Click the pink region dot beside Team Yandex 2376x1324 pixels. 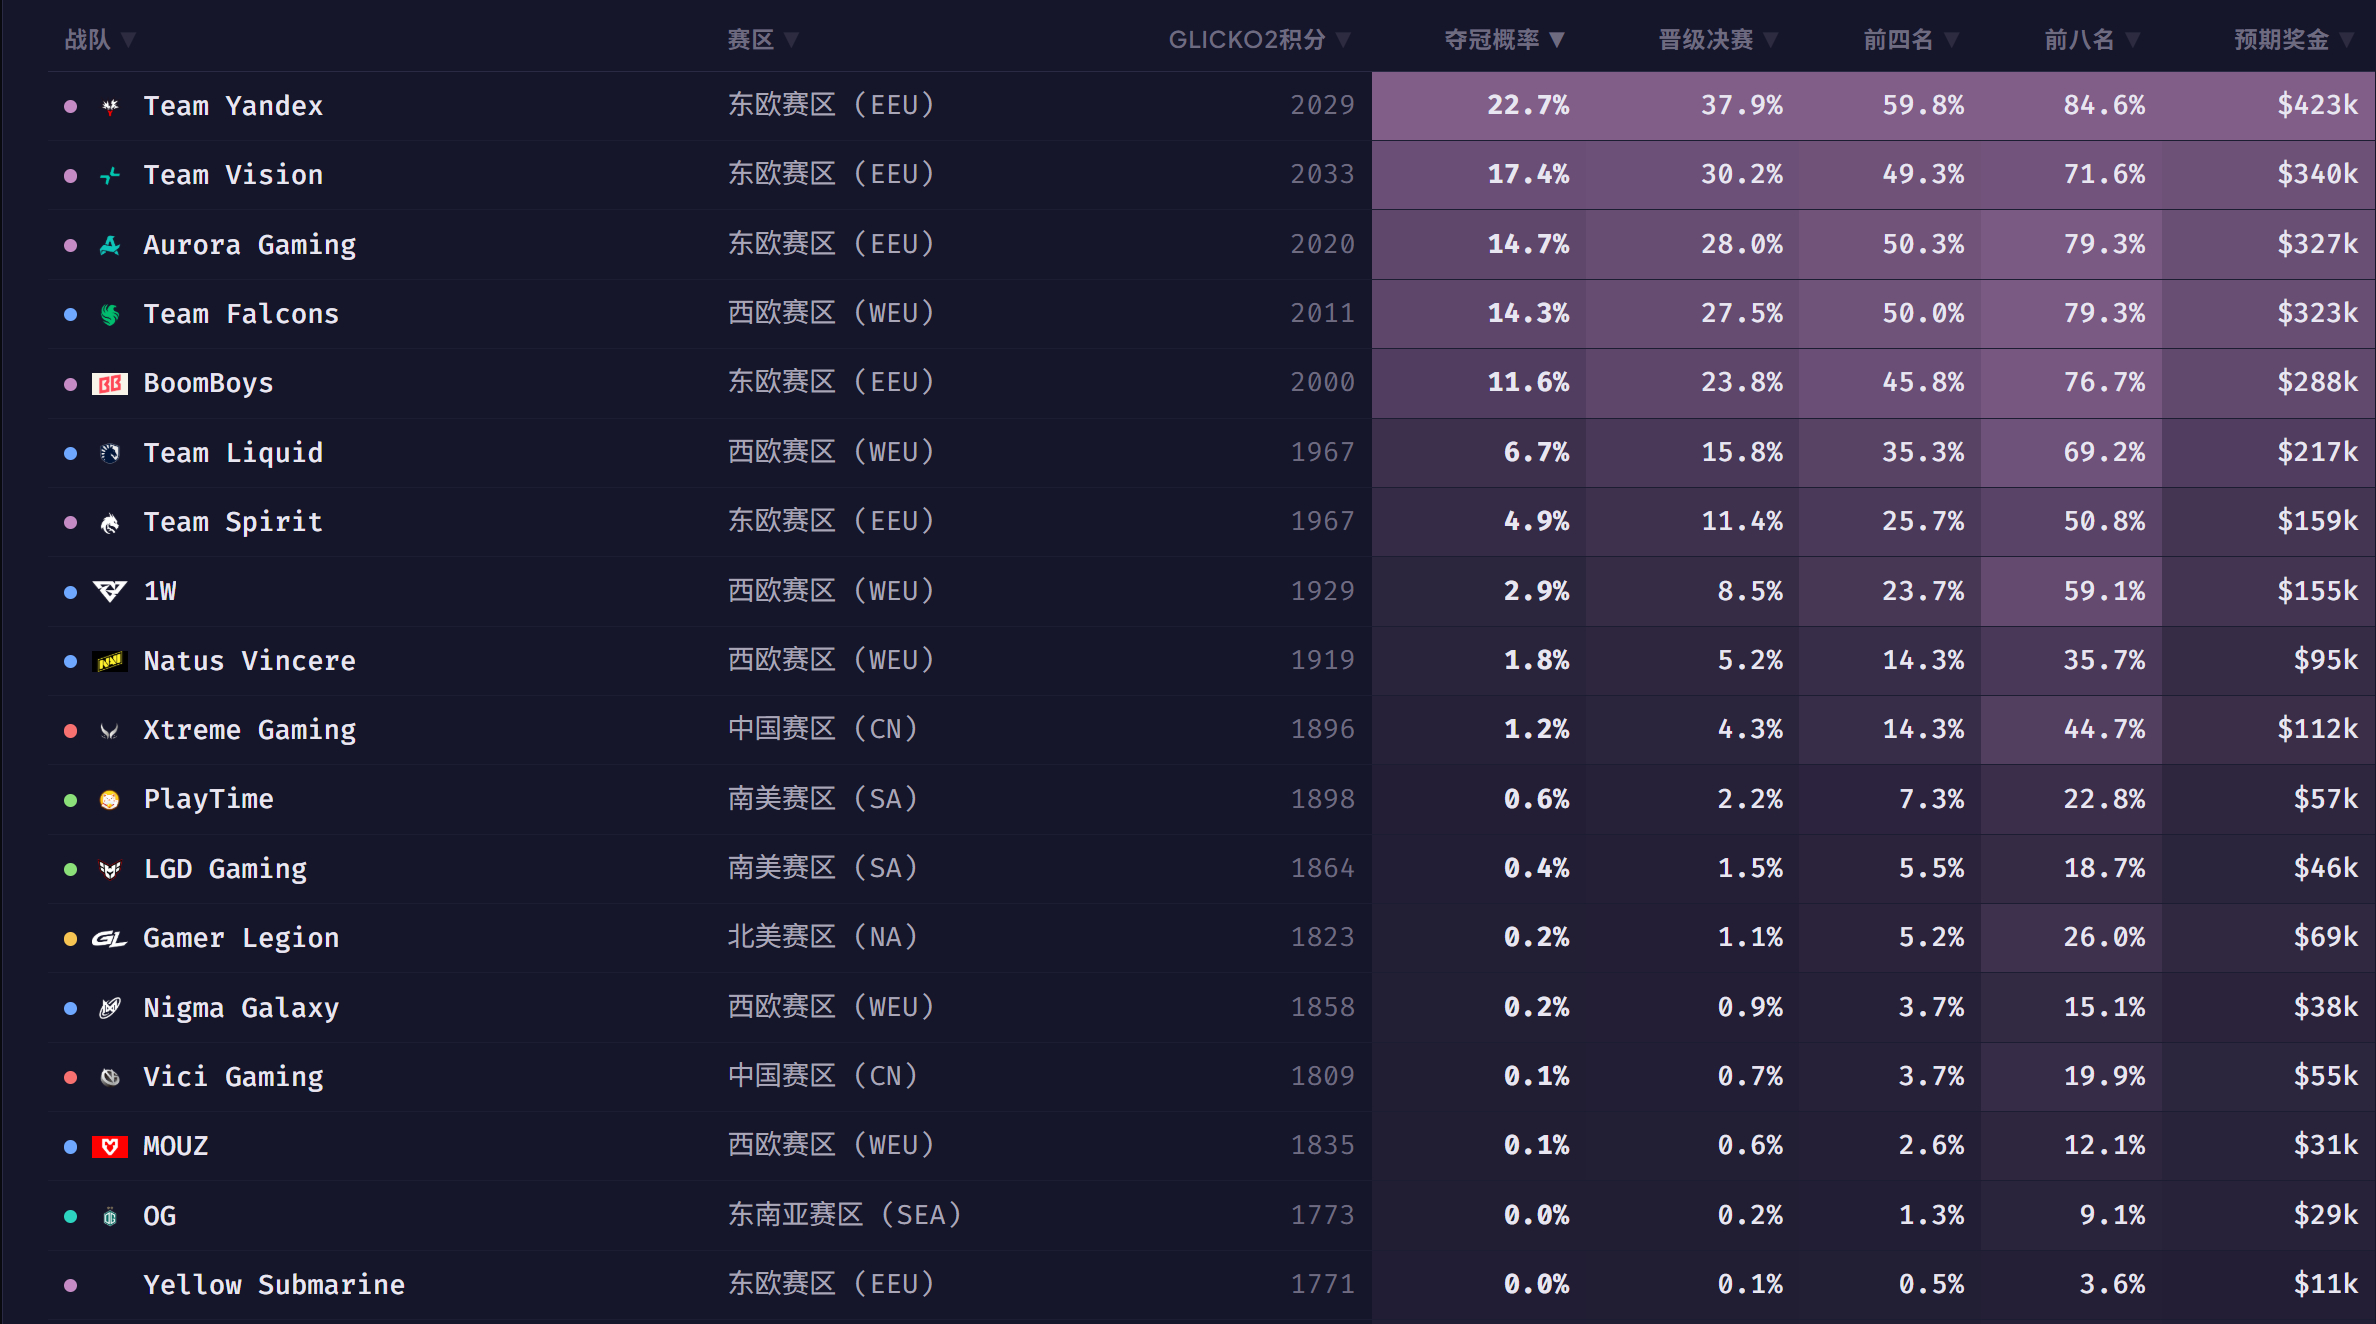coord(70,106)
